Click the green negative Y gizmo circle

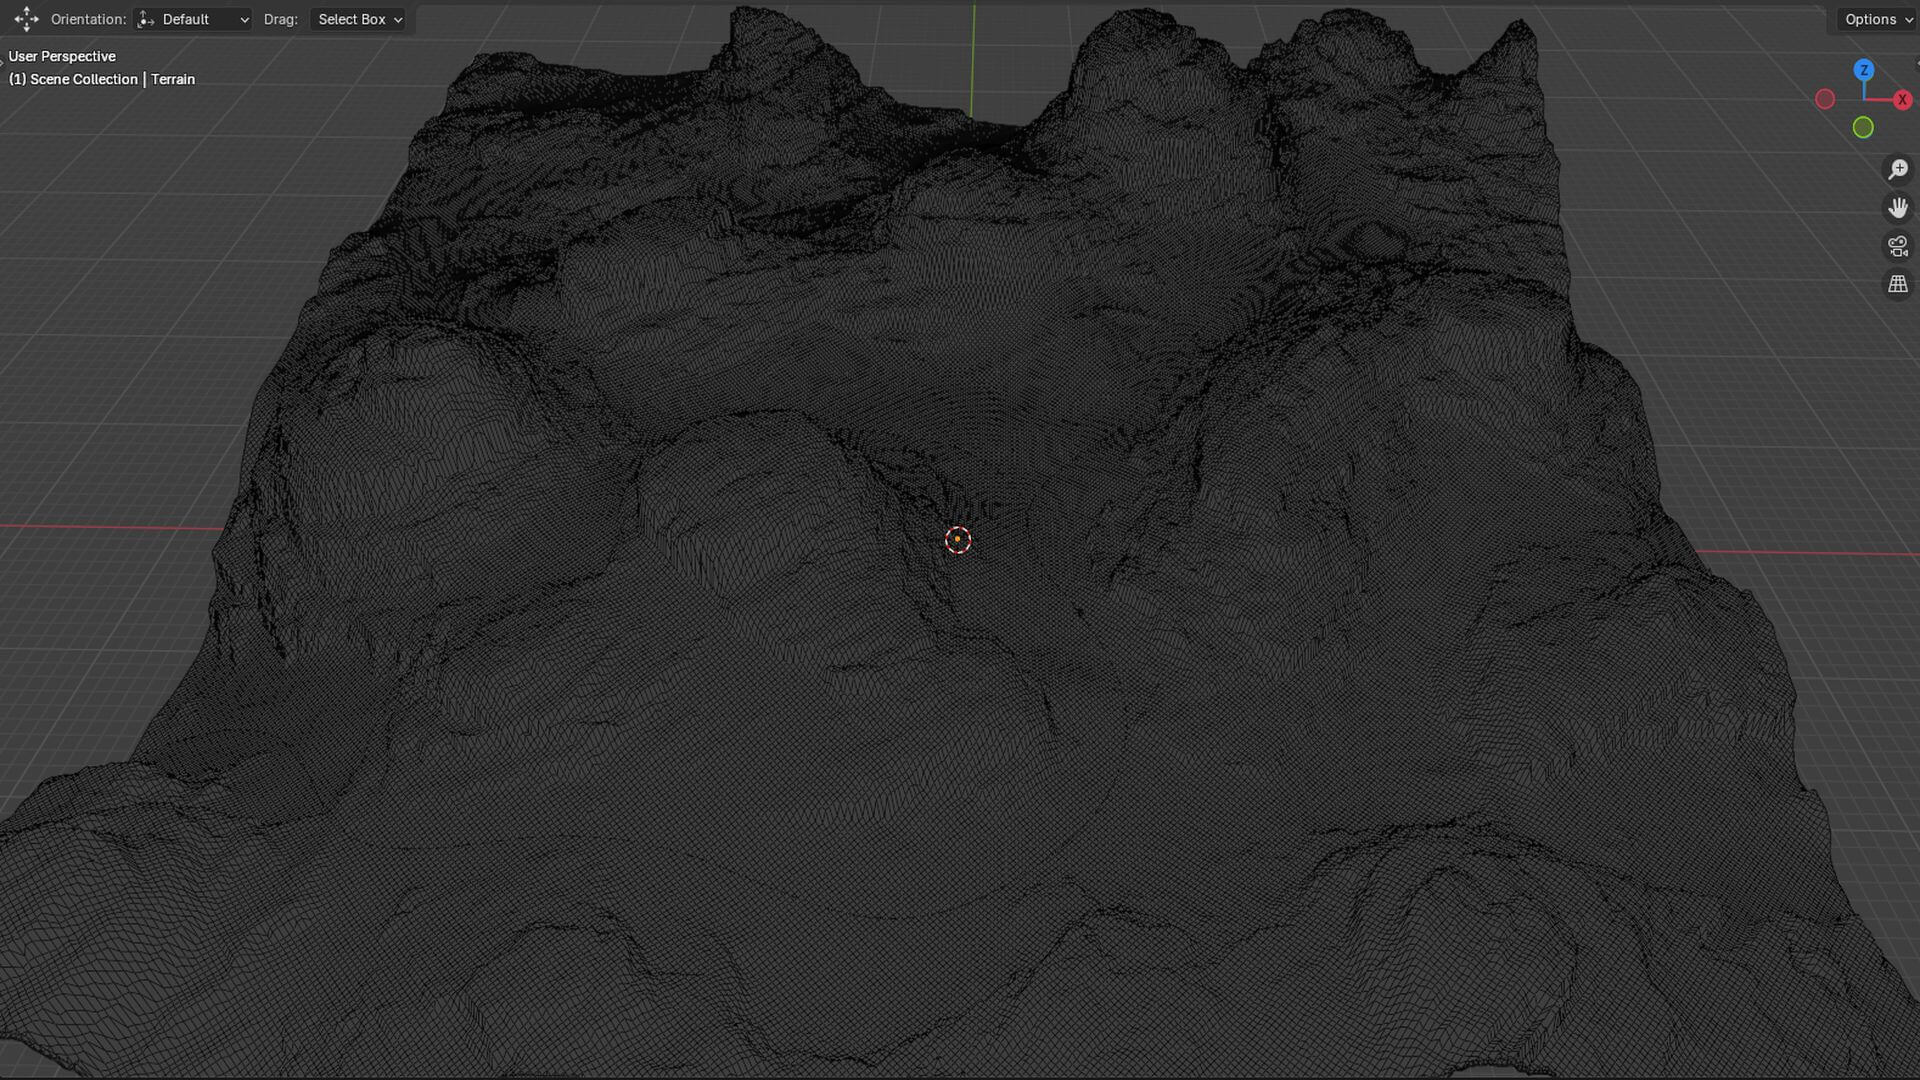[1862, 128]
